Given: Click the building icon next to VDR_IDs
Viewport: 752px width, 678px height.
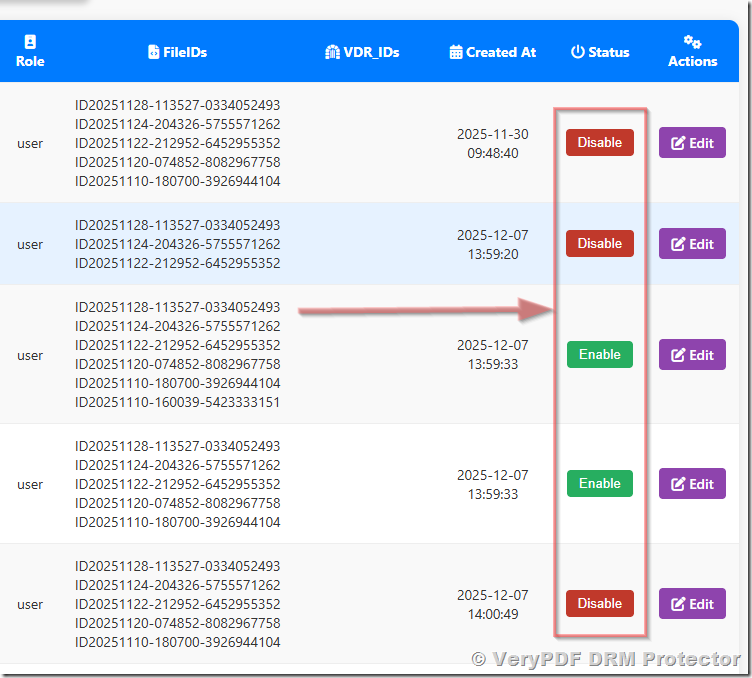Looking at the screenshot, I should pos(333,52).
